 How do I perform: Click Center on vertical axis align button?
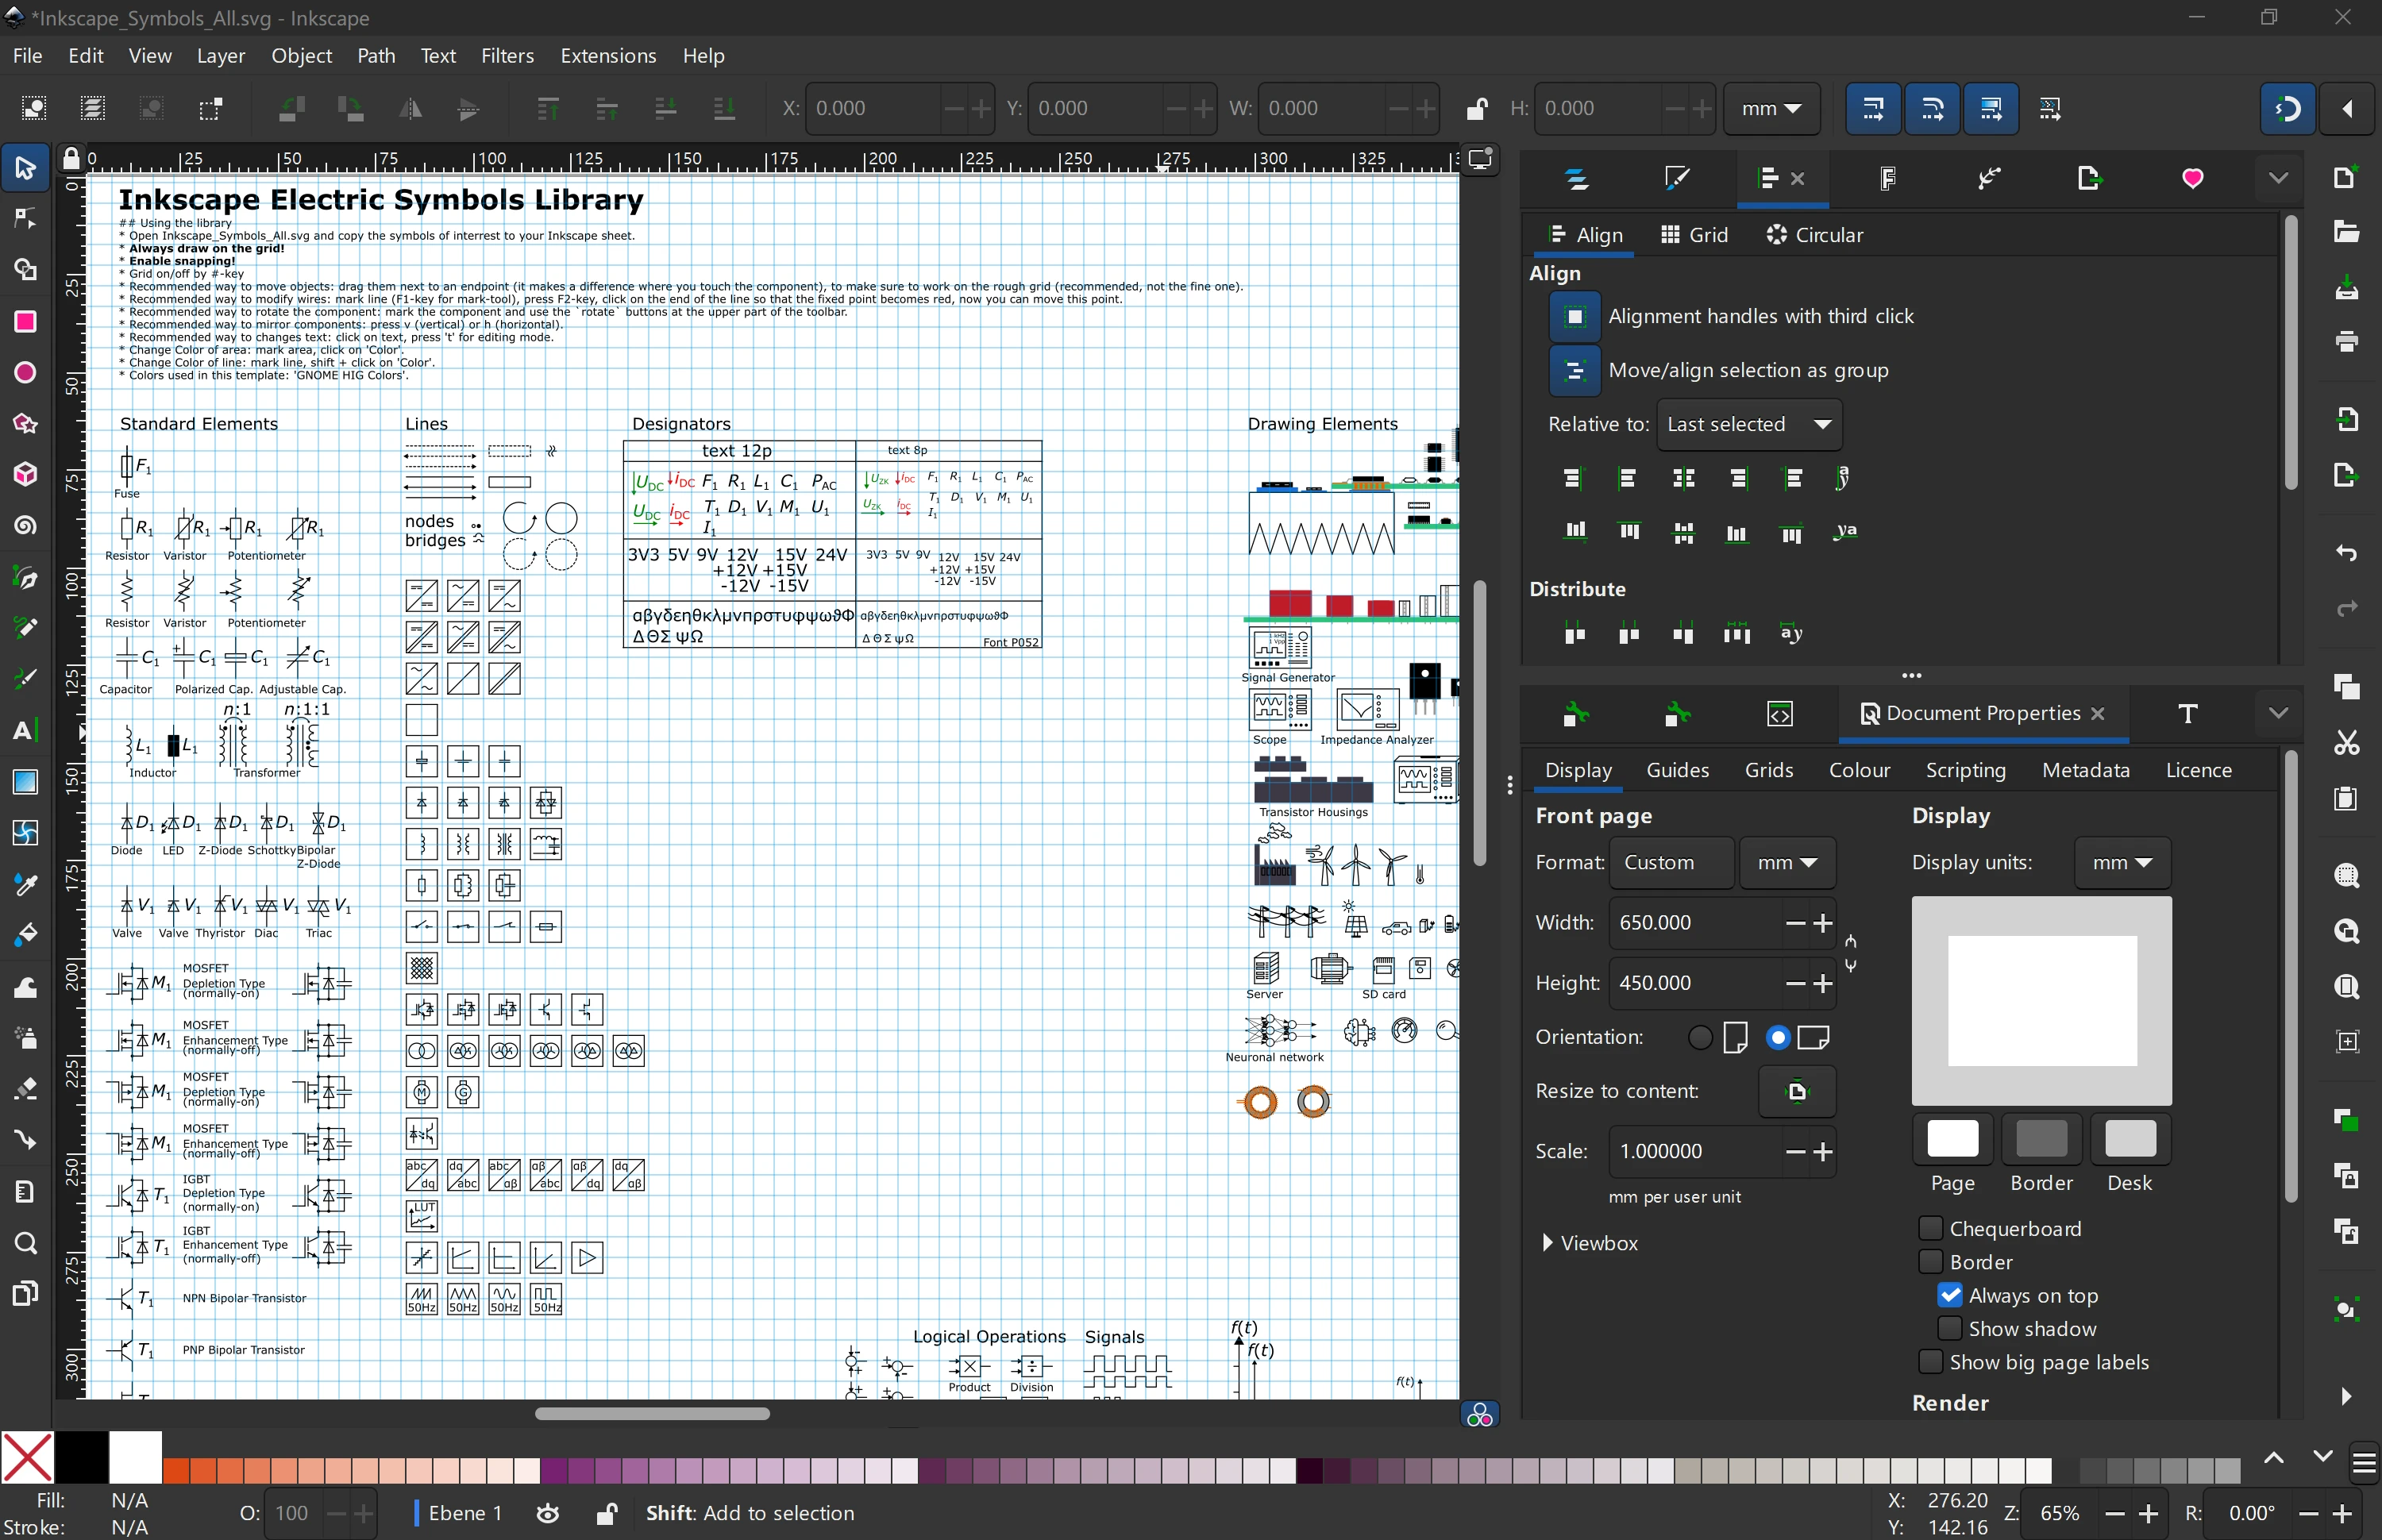1684,479
